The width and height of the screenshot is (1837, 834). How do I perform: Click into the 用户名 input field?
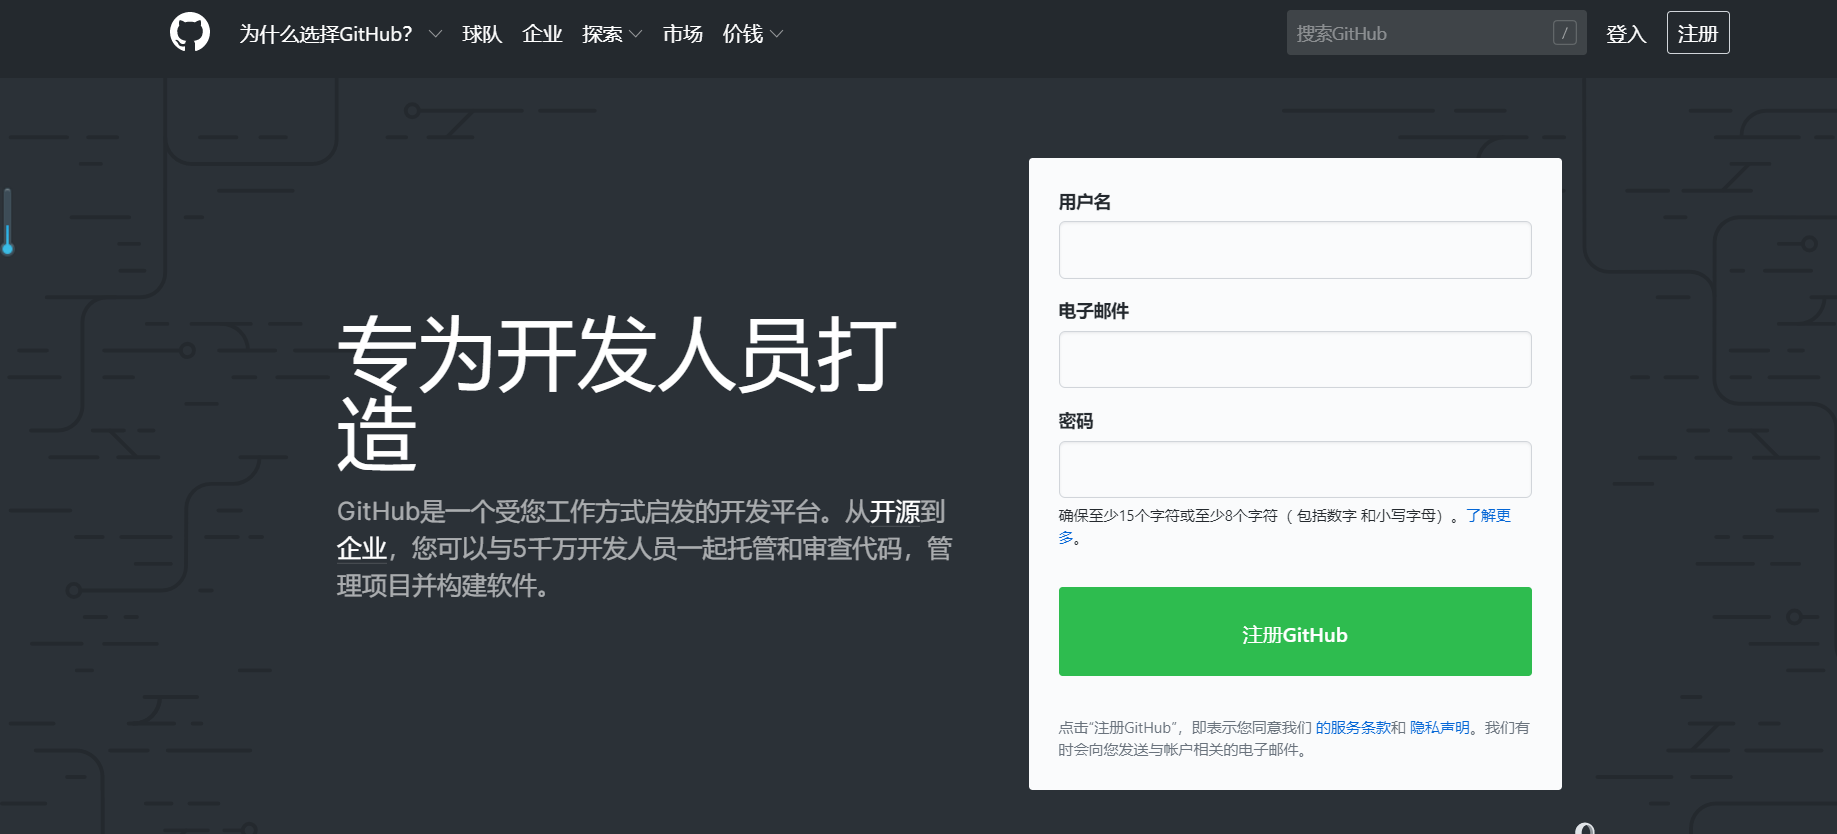(x=1295, y=250)
